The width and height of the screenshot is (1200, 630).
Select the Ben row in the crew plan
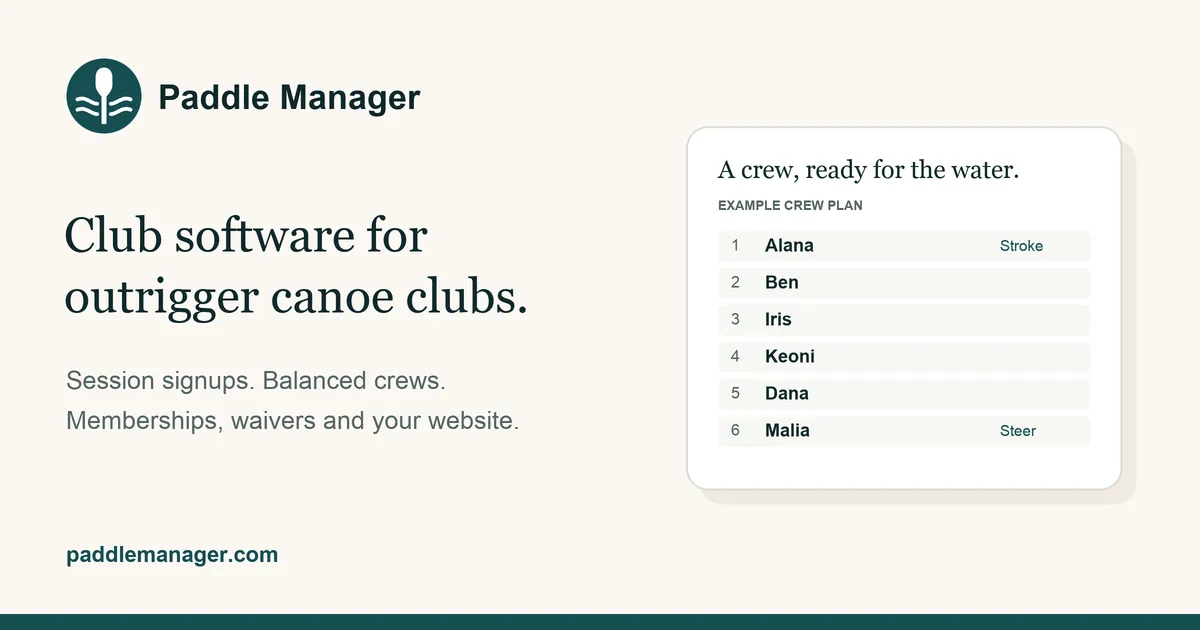coord(904,283)
